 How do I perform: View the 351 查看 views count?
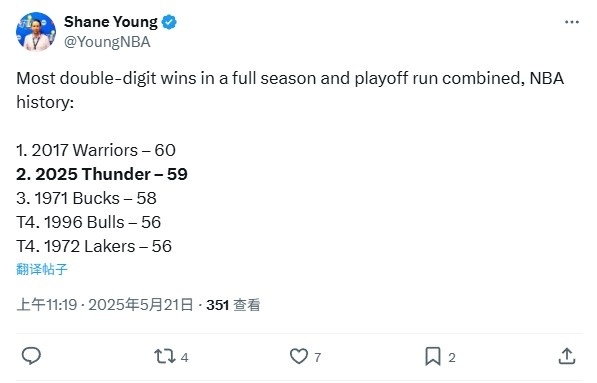233,305
